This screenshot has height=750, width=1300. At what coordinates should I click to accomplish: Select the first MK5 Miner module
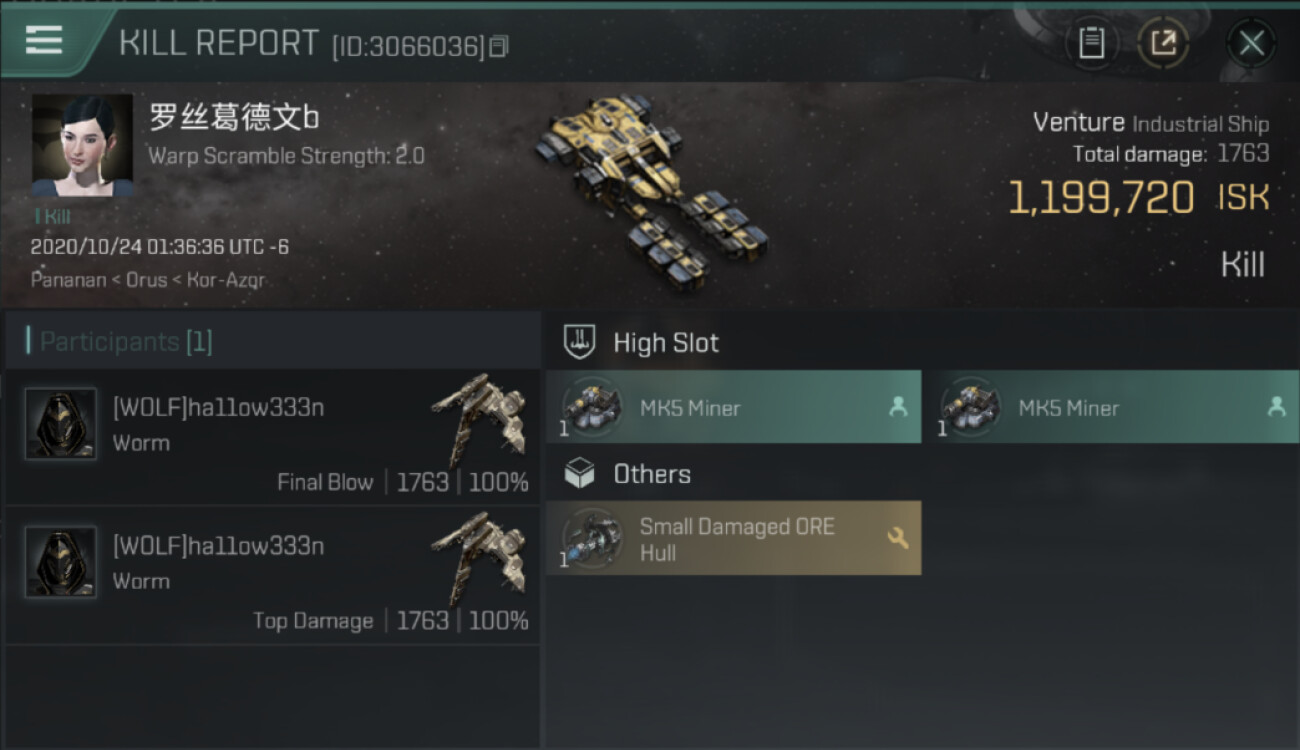tap(733, 407)
